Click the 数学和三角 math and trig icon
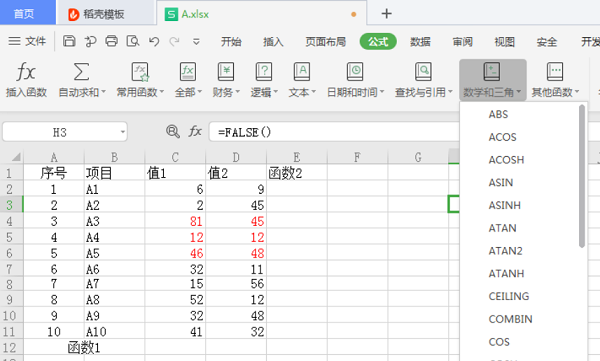The width and height of the screenshot is (600, 361). [492, 72]
